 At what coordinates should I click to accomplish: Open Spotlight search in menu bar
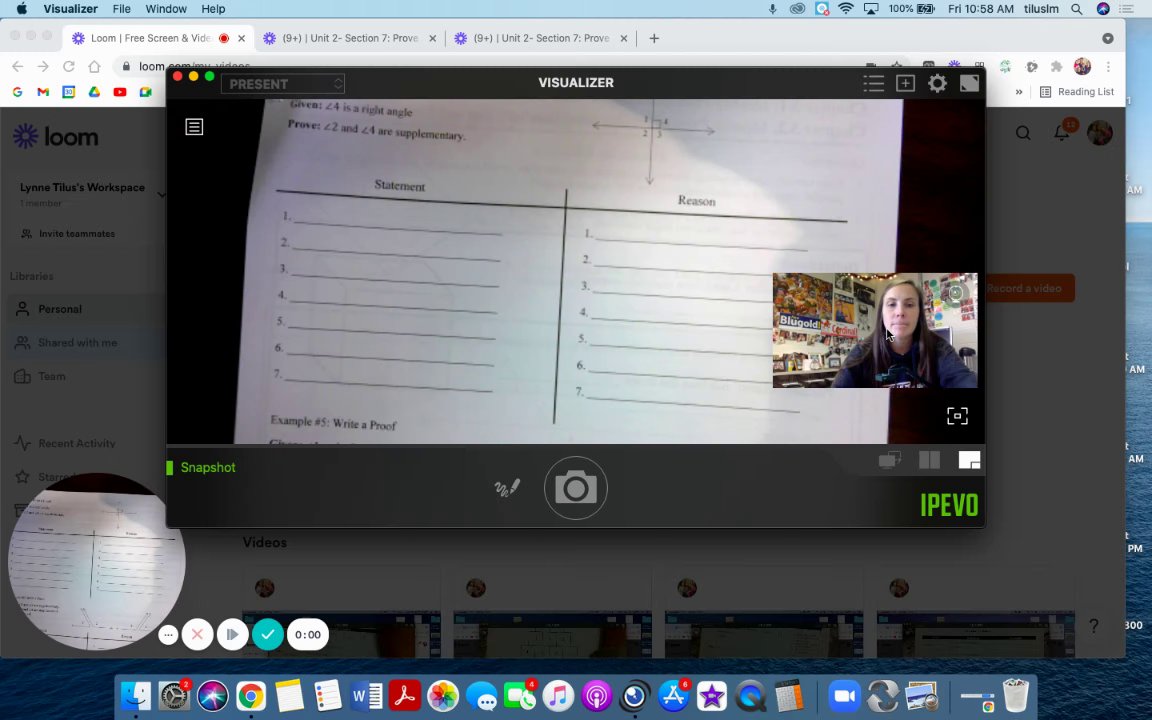click(1076, 9)
